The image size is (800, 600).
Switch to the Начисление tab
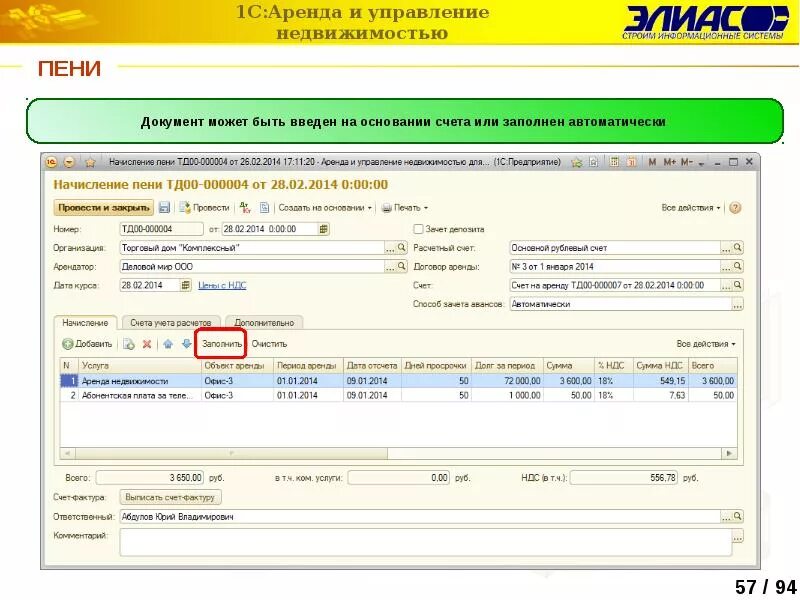85,323
